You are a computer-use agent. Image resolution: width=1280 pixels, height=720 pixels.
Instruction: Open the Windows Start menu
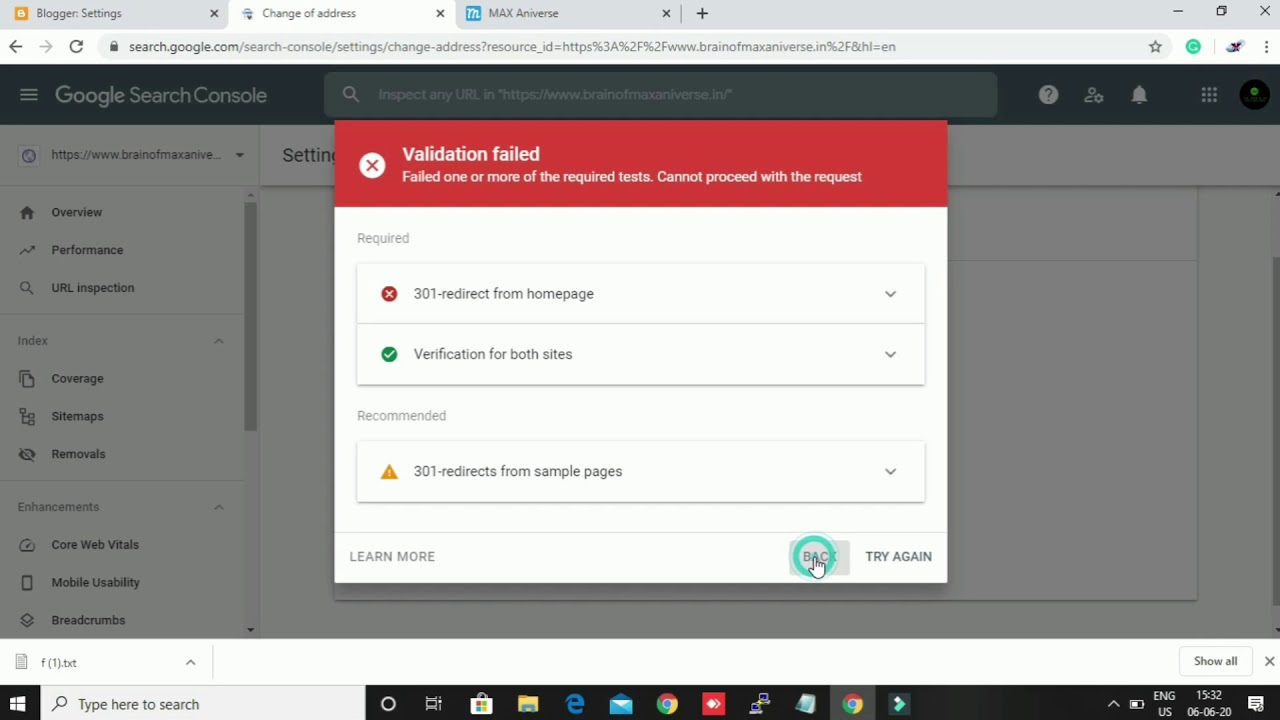[17, 704]
